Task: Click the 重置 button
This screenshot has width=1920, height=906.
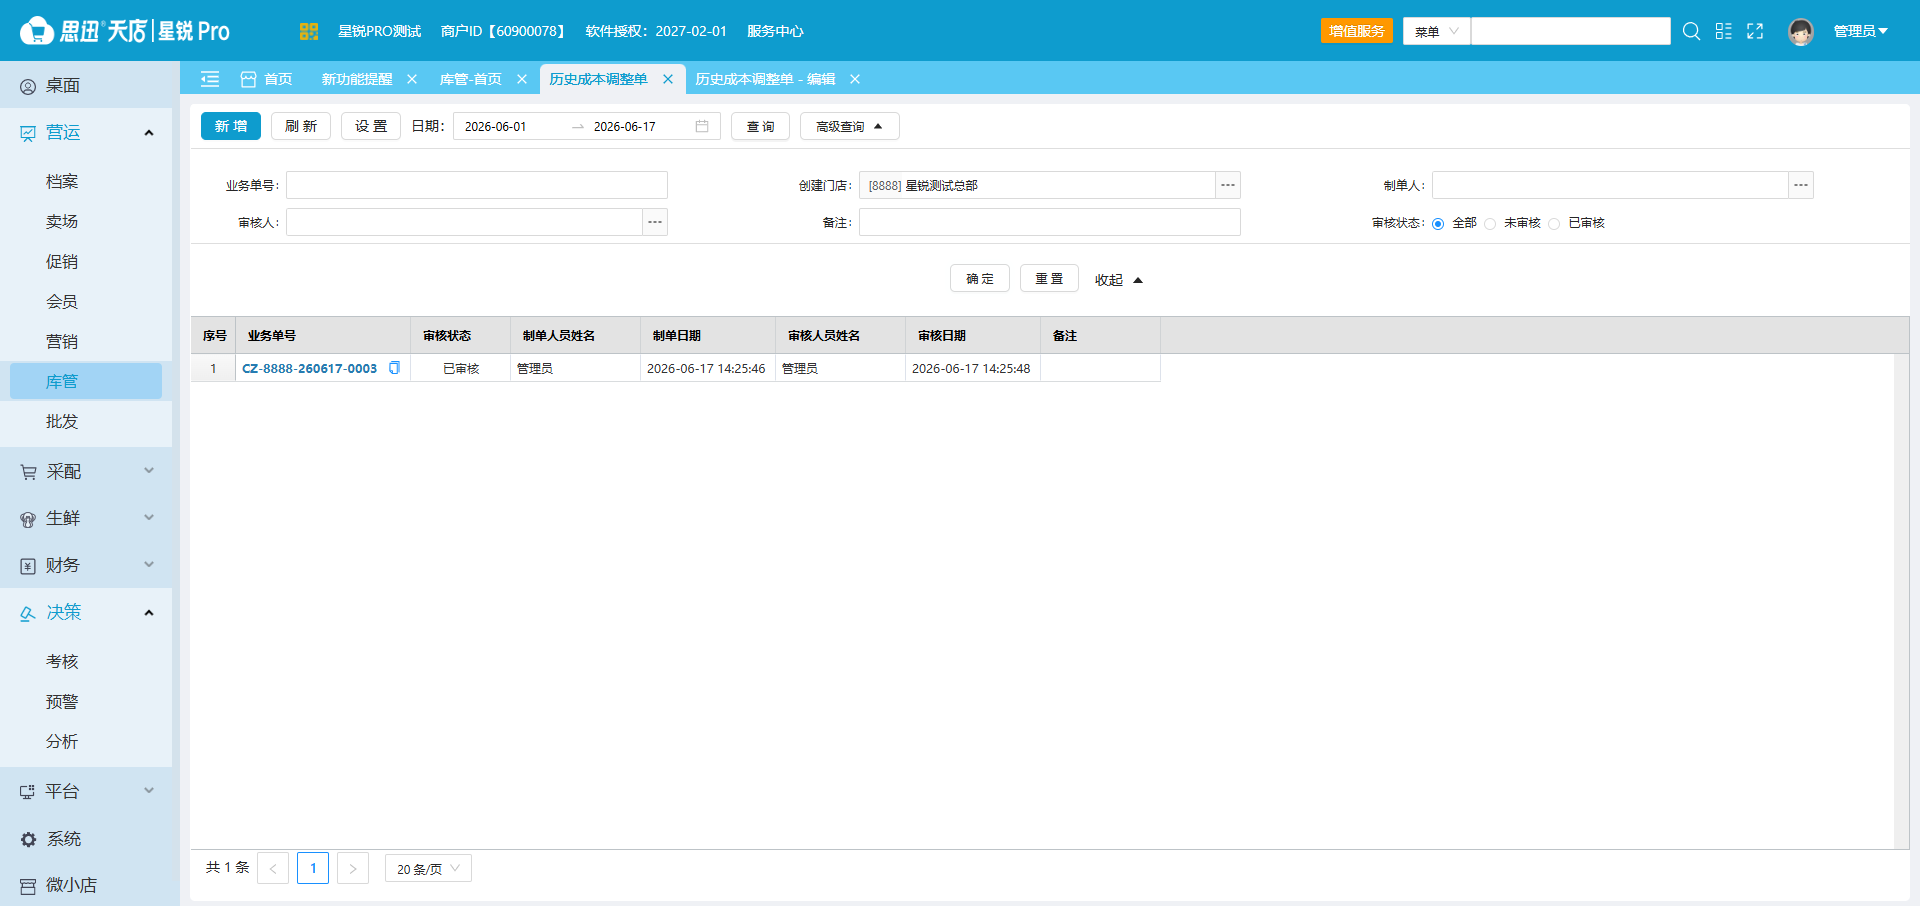Action: (x=1049, y=278)
